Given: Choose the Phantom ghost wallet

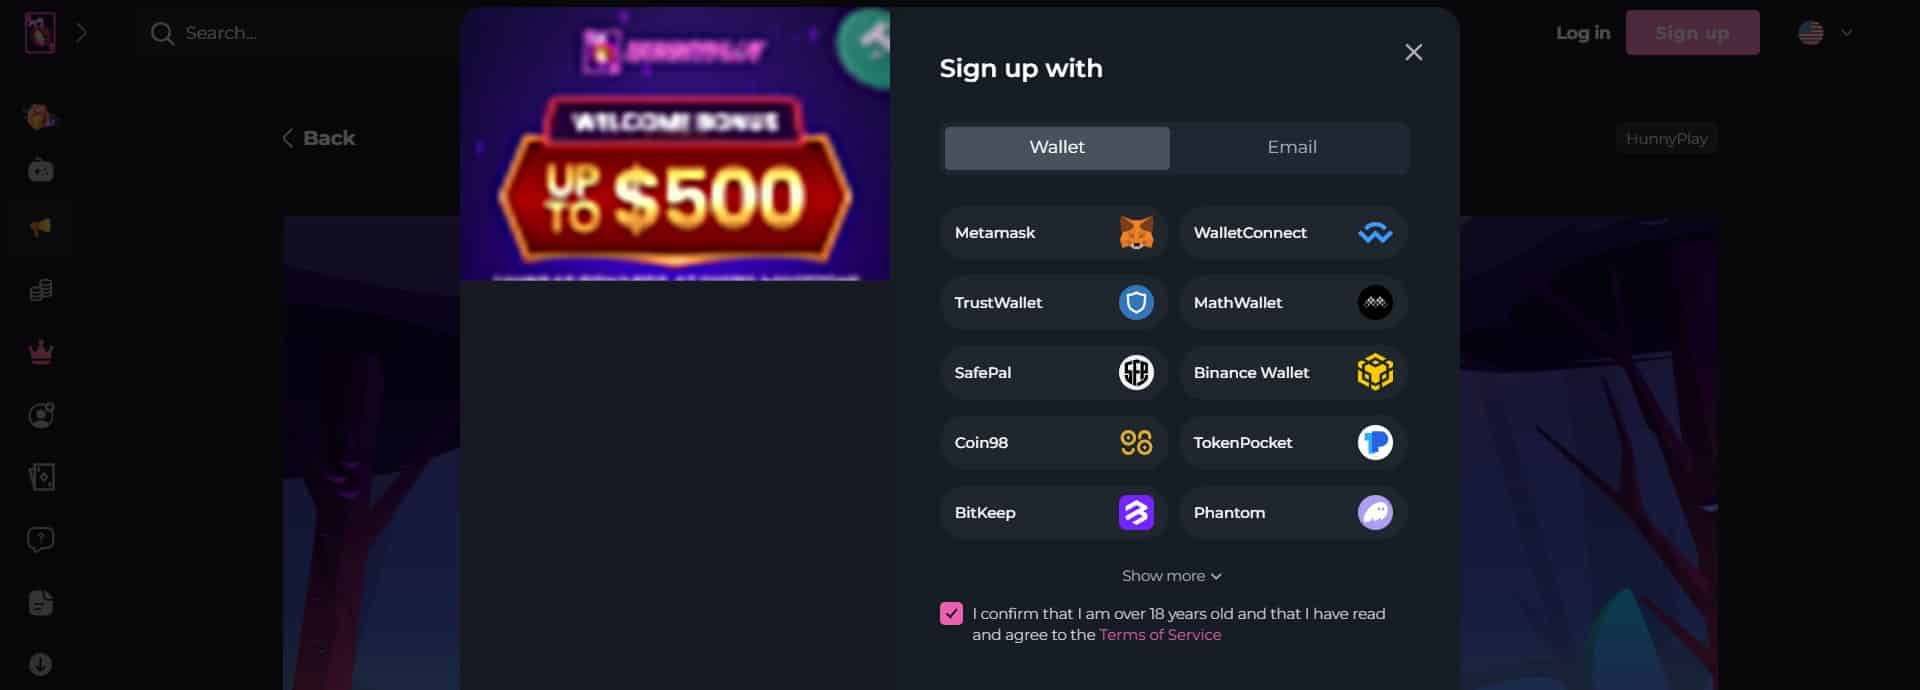Looking at the screenshot, I should point(1293,513).
